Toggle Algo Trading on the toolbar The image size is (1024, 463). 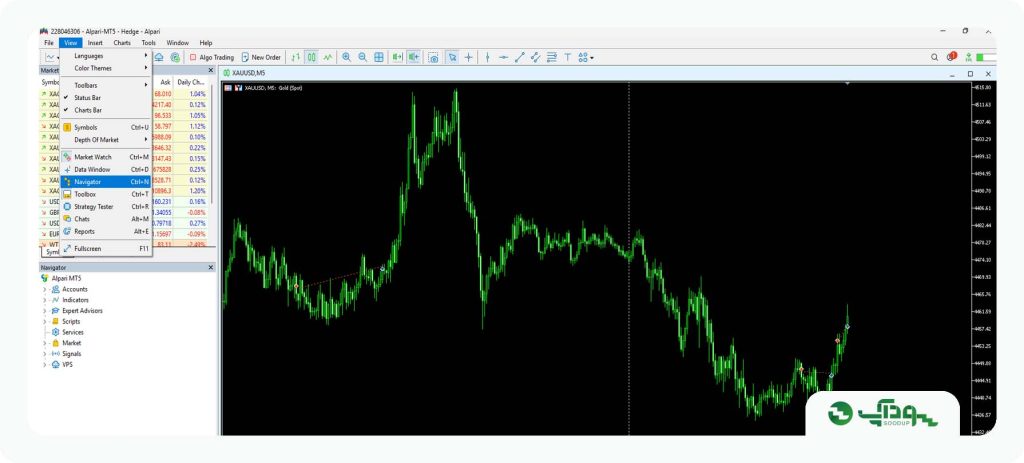click(x=212, y=57)
